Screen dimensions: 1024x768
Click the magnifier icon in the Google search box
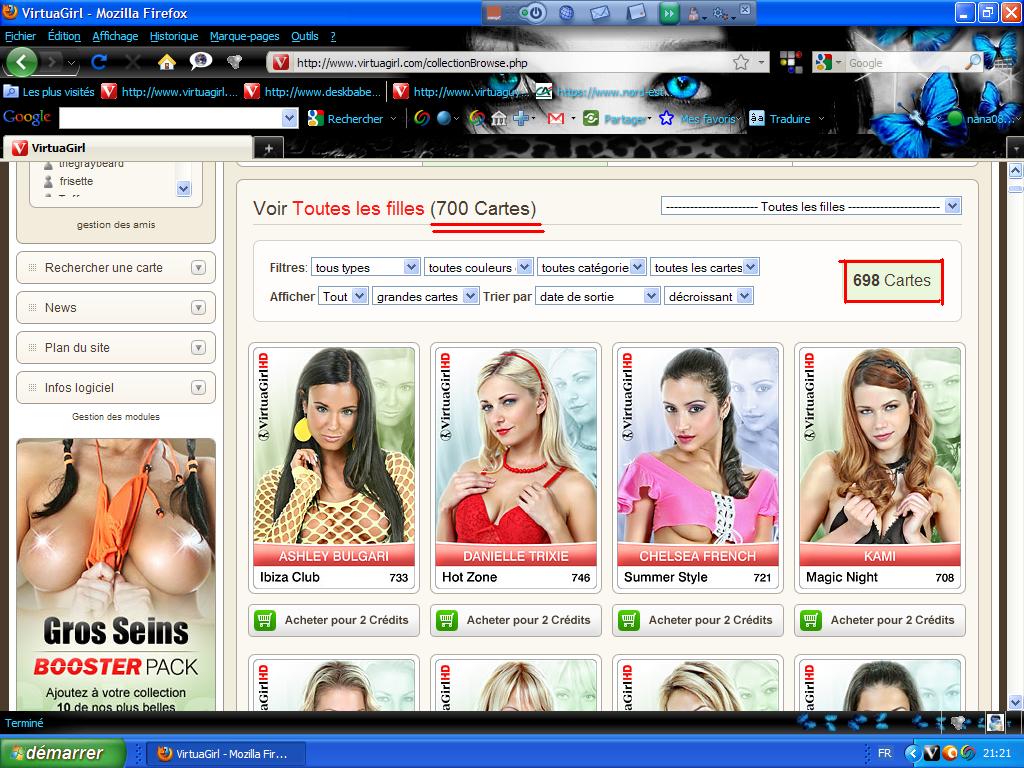(x=972, y=63)
